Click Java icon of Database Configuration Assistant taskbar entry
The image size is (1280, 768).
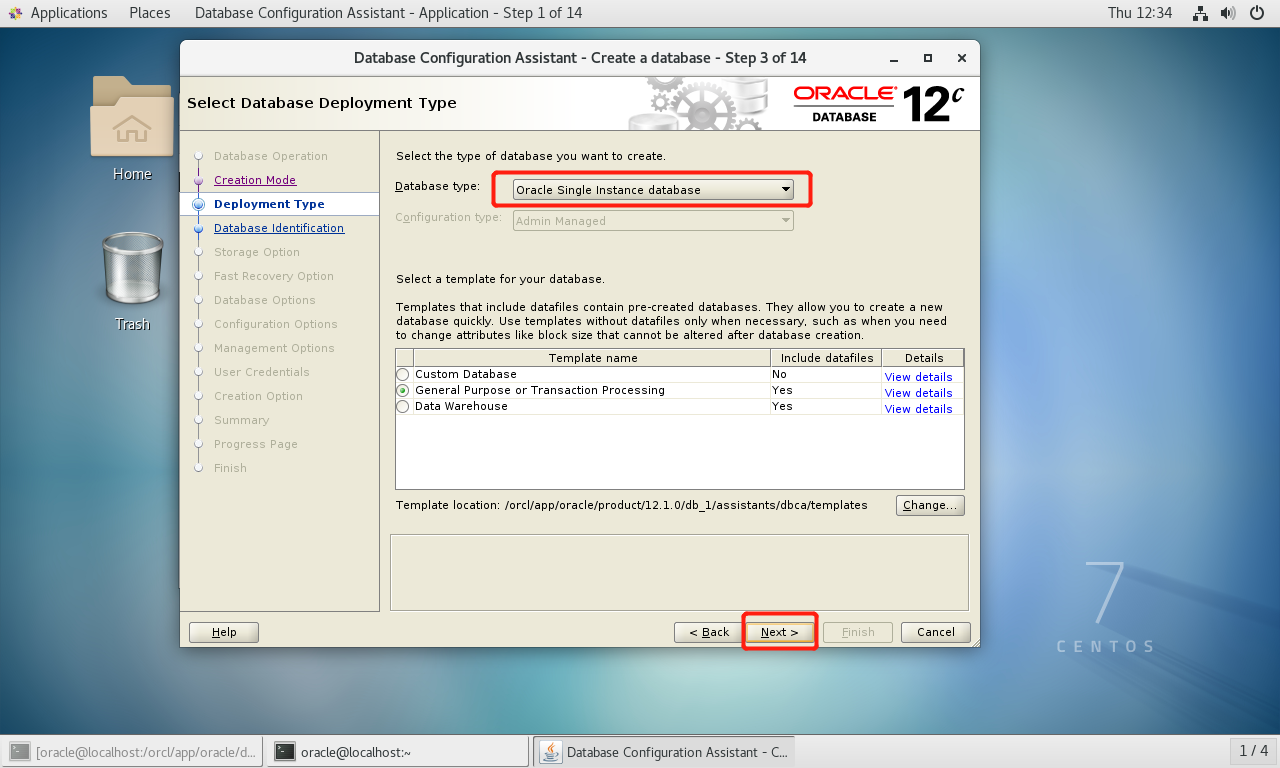pyautogui.click(x=551, y=752)
